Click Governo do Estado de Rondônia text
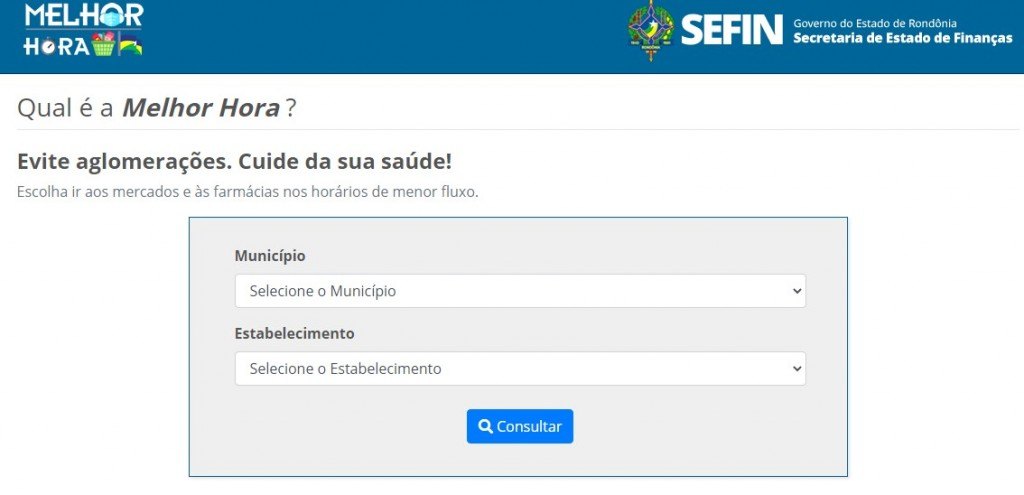Viewport: 1024px width, 495px height. (875, 22)
